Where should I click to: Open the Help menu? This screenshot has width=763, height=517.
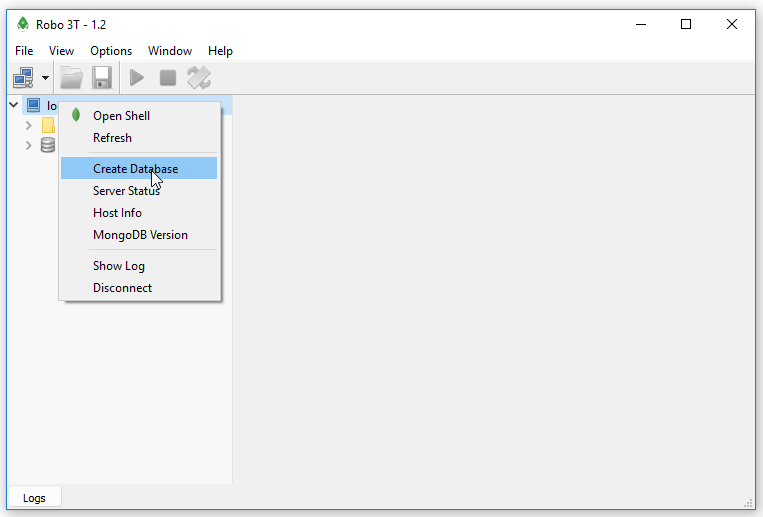click(220, 51)
